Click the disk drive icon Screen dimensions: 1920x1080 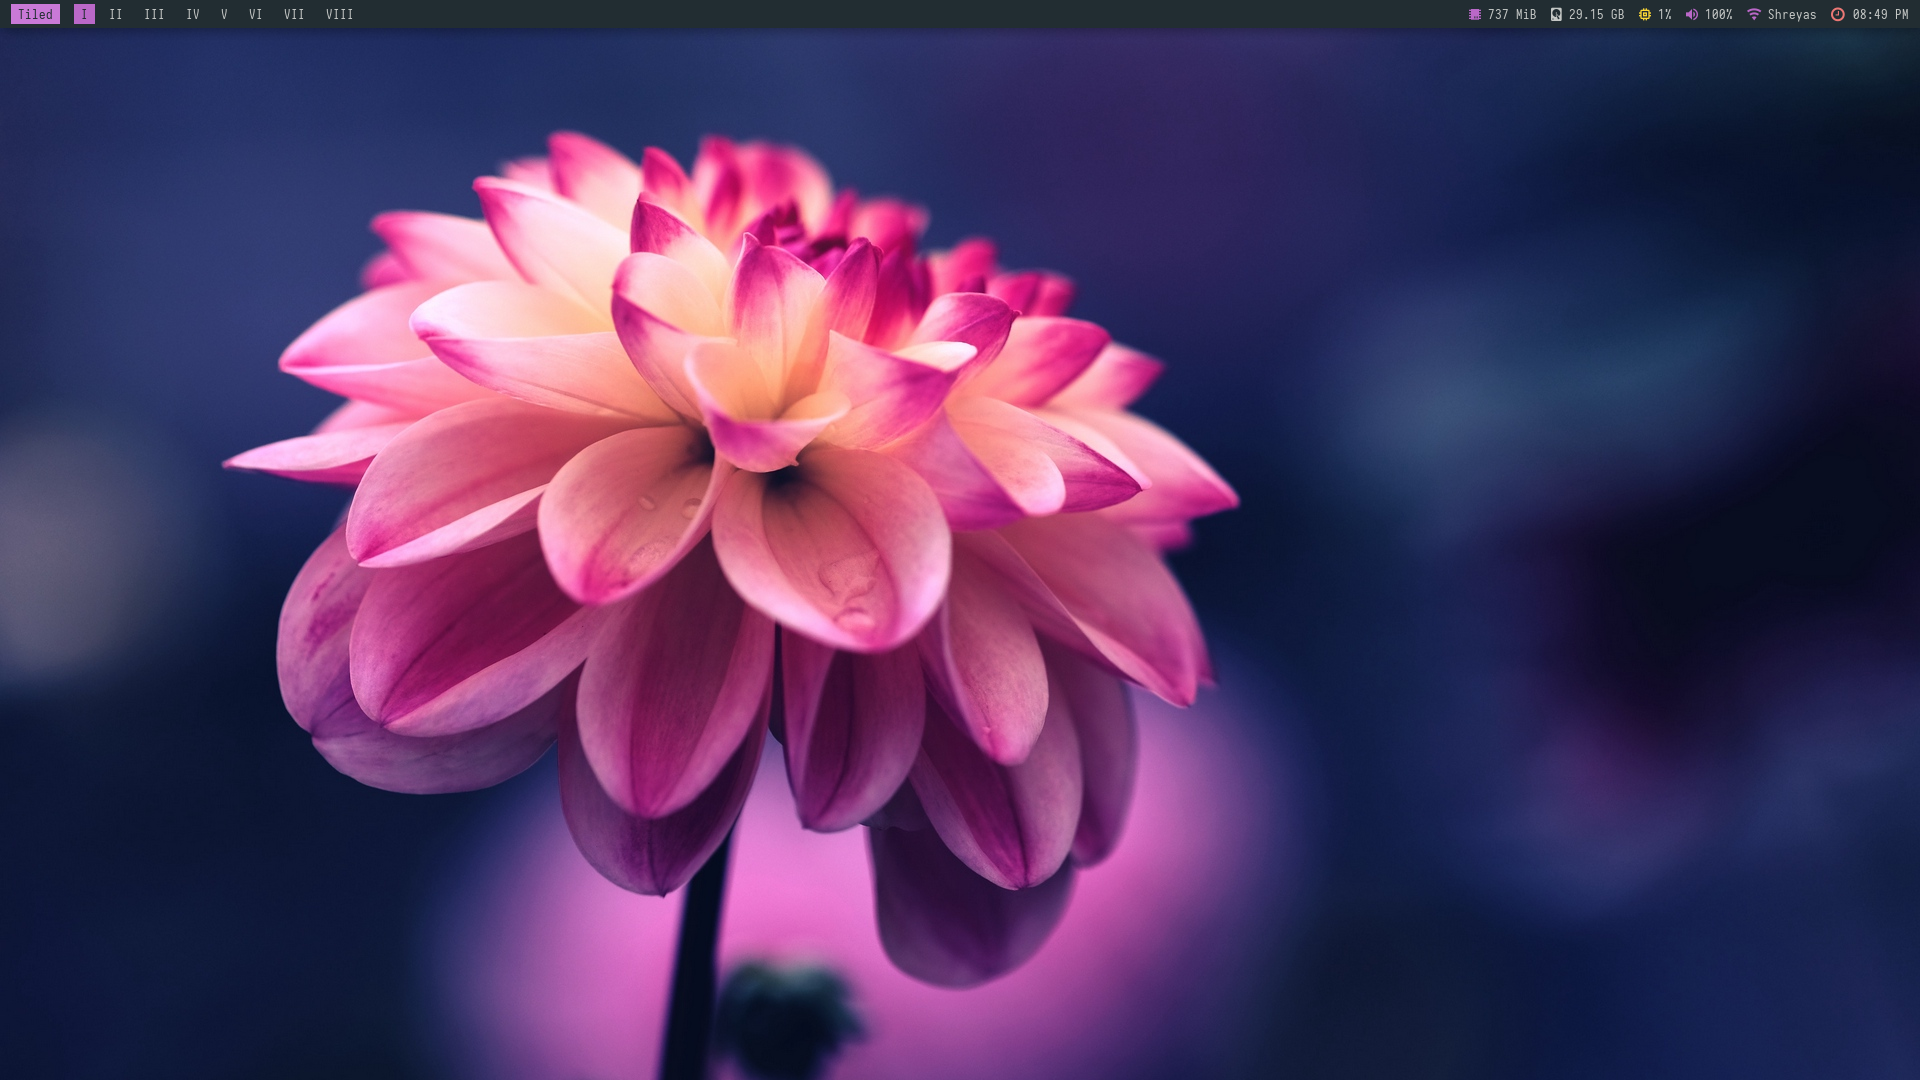(1556, 14)
